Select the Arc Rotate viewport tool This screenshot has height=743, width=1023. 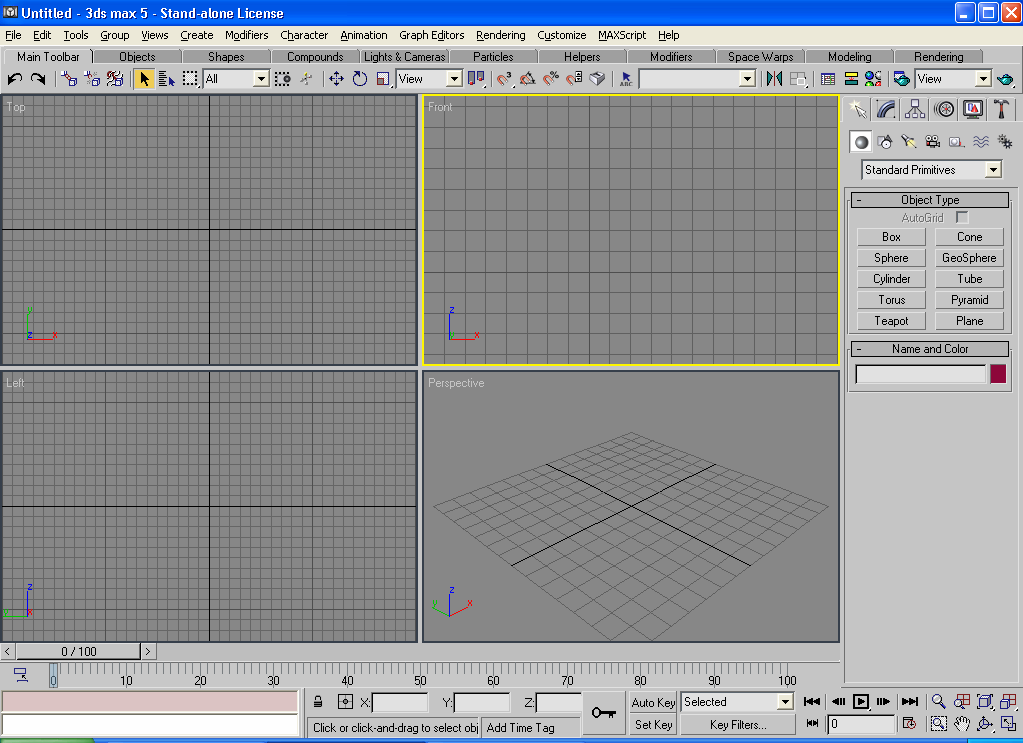[x=985, y=723]
